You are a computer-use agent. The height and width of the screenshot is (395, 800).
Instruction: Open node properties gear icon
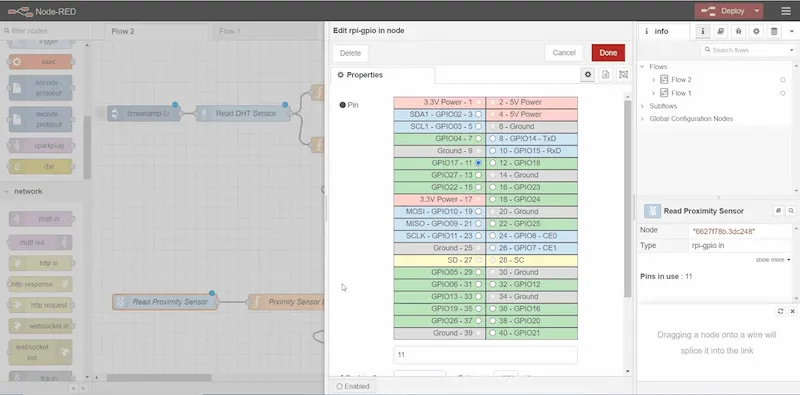[x=588, y=75]
